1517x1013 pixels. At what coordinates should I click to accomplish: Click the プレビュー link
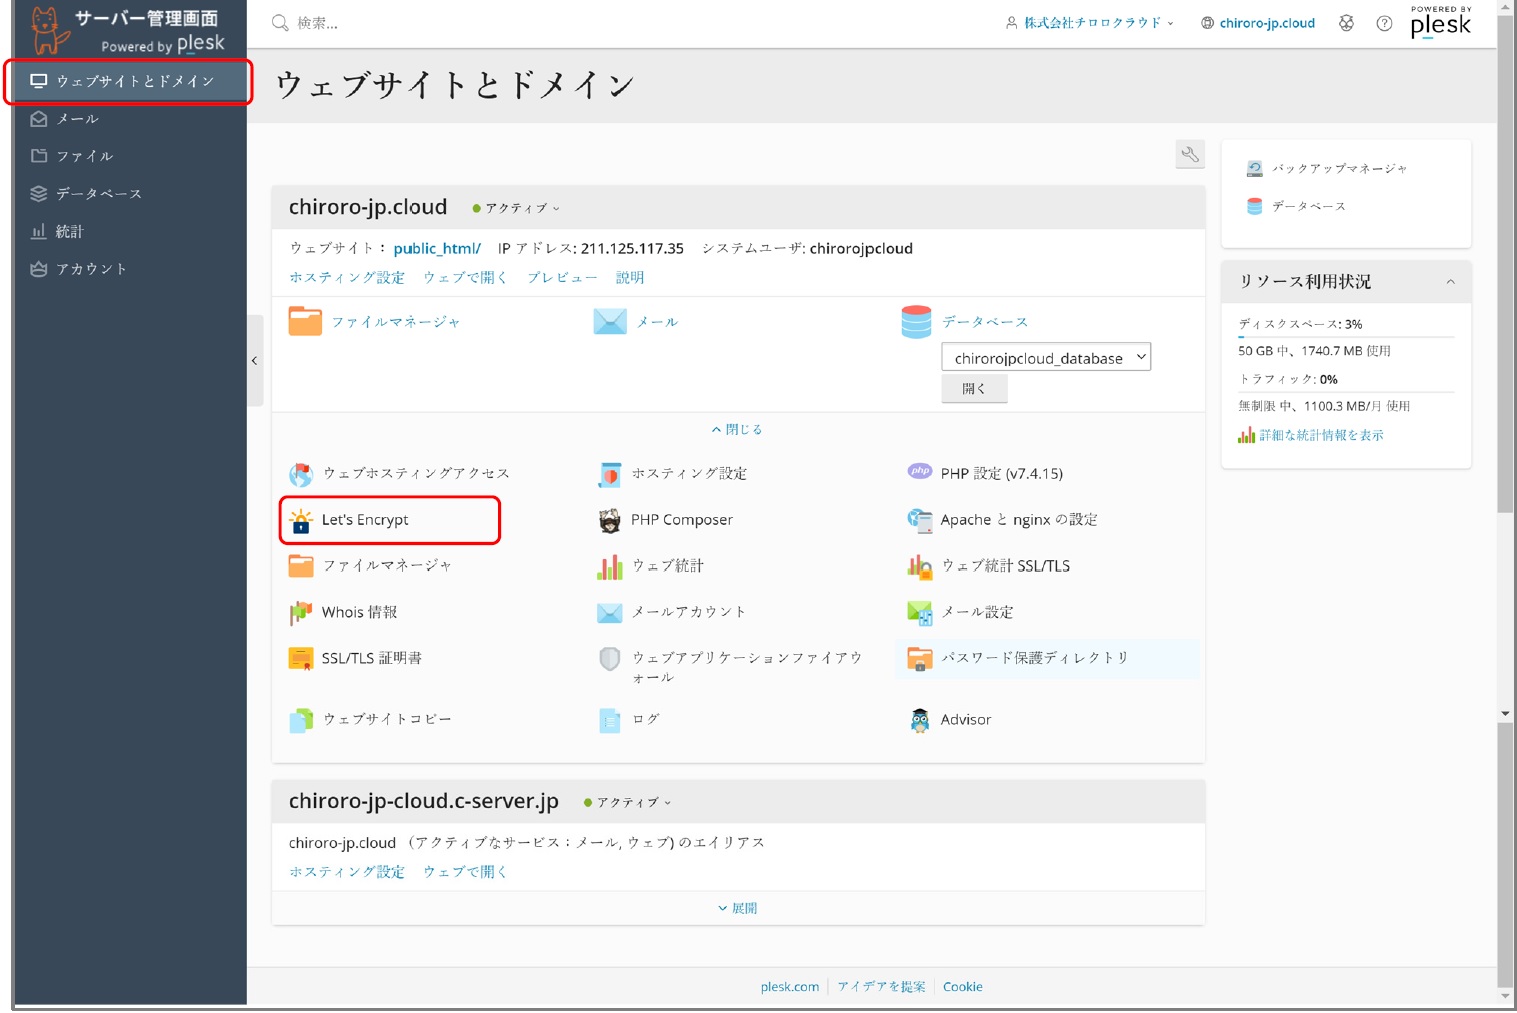click(562, 277)
